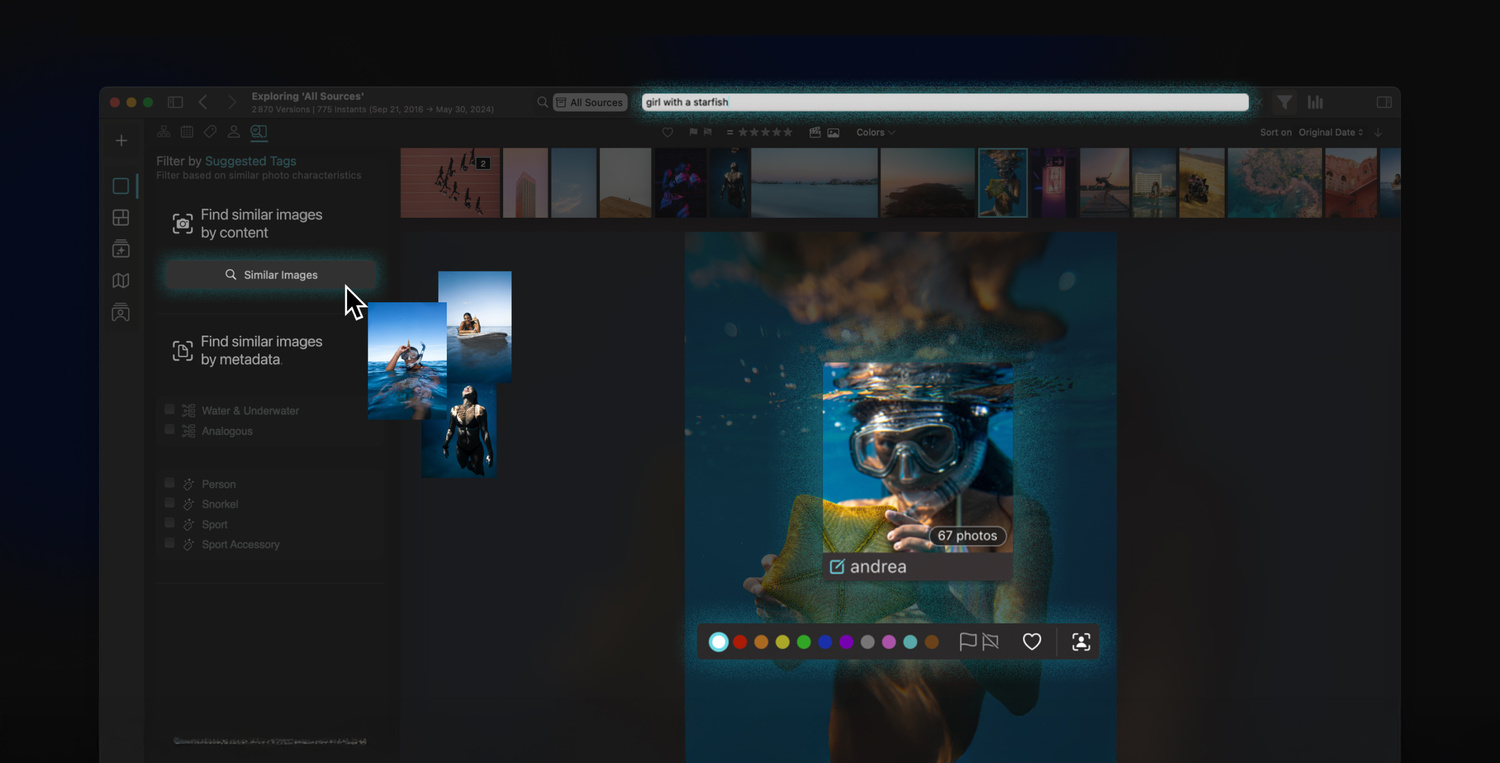This screenshot has width=1500, height=763.
Task: Open the All Sources selector
Action: 590,102
